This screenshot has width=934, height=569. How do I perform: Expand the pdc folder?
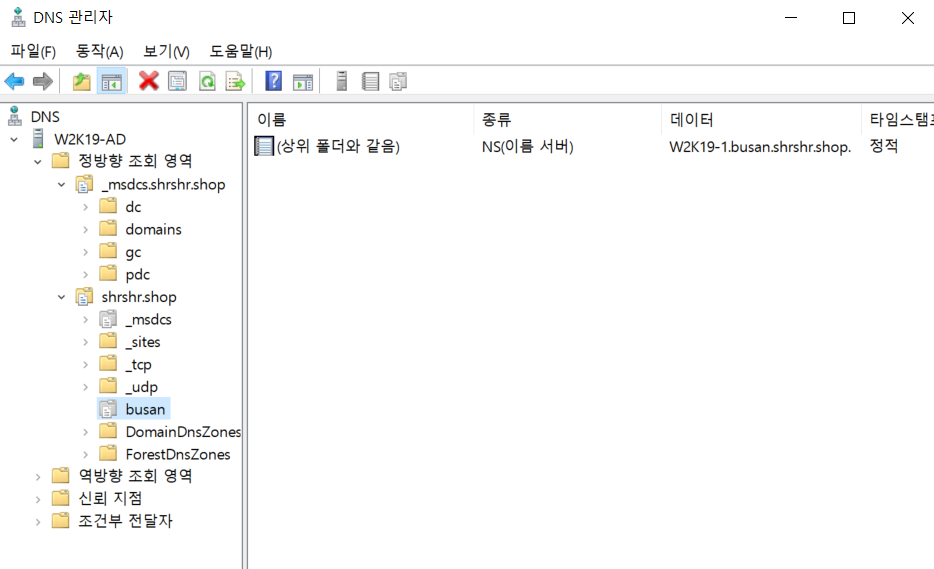click(x=85, y=275)
